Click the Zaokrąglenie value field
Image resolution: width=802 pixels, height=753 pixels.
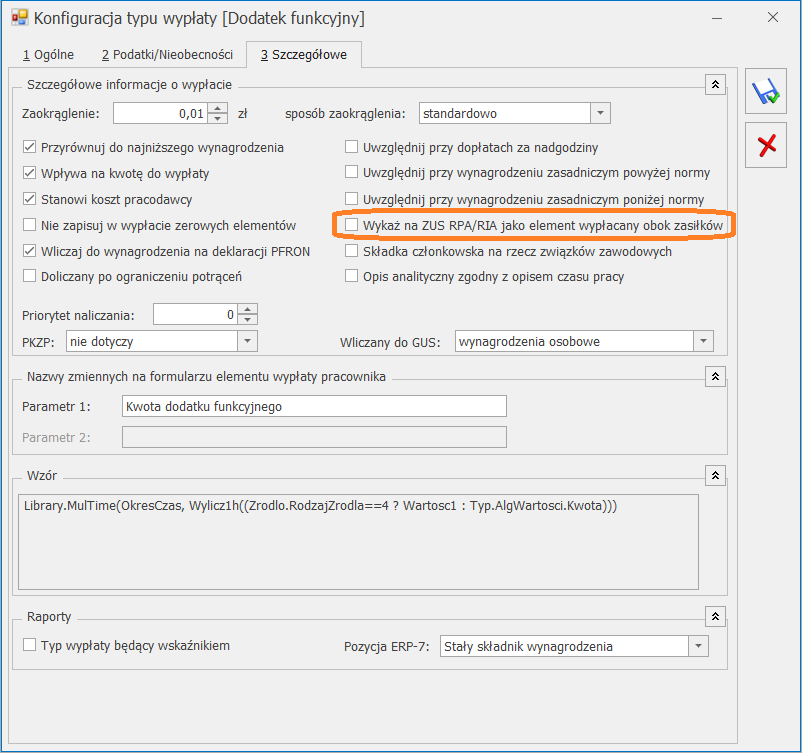pyautogui.click(x=161, y=113)
